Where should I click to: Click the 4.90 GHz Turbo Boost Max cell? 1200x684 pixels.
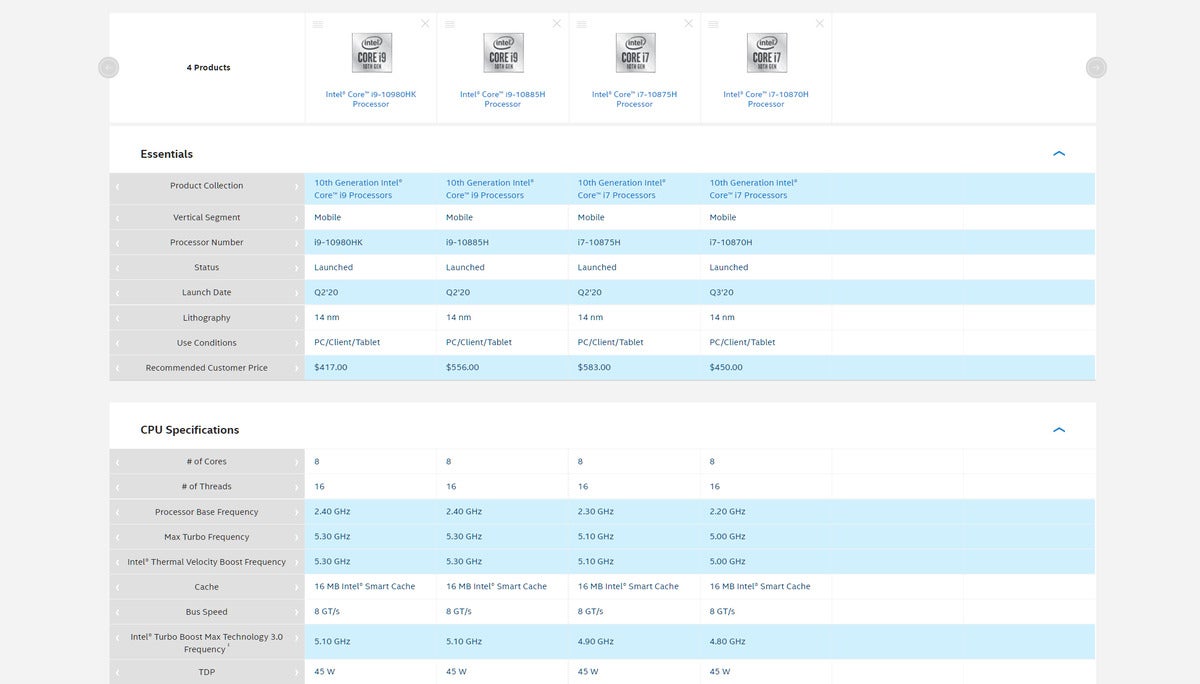coord(596,641)
